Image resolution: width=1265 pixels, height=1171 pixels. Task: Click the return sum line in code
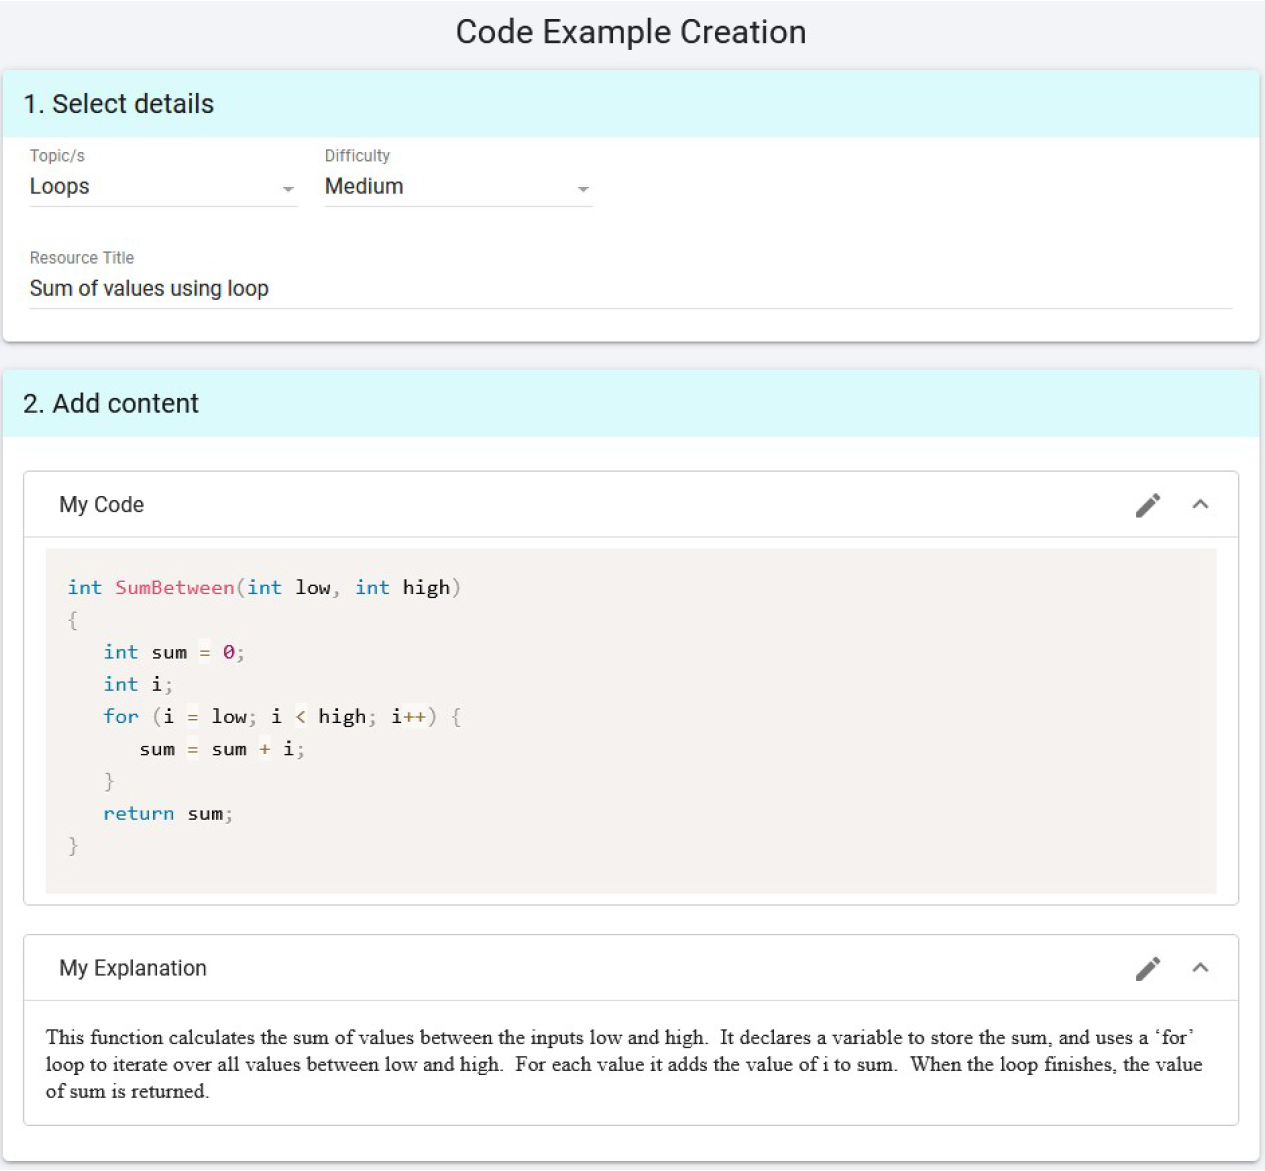click(167, 814)
